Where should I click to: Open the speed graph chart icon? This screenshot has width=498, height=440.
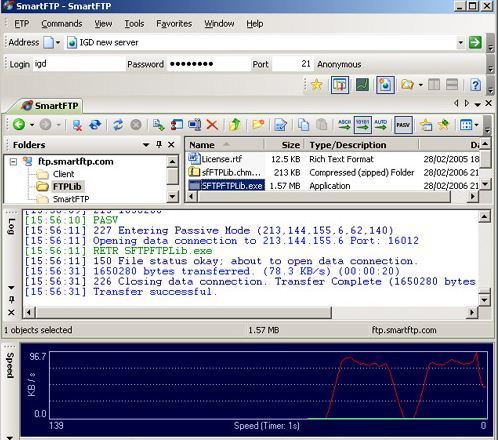pyautogui.click(x=362, y=85)
